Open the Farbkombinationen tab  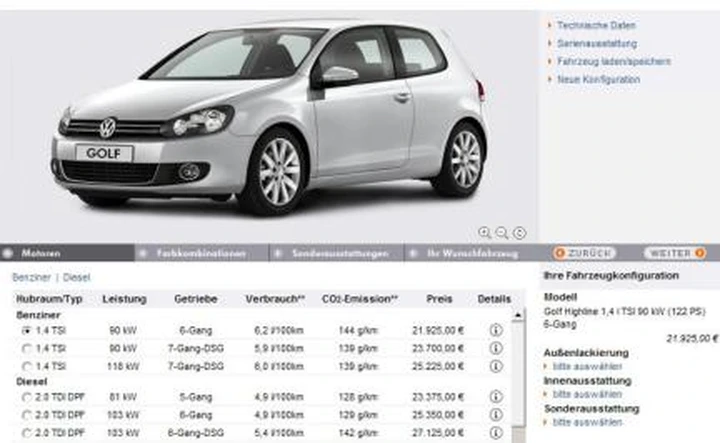[201, 253]
